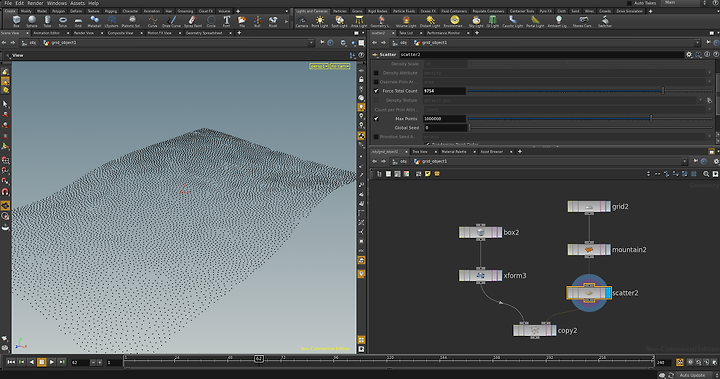Select the Sky Light shelf tool
Viewport: 720px width, 379px height.
[x=476, y=21]
